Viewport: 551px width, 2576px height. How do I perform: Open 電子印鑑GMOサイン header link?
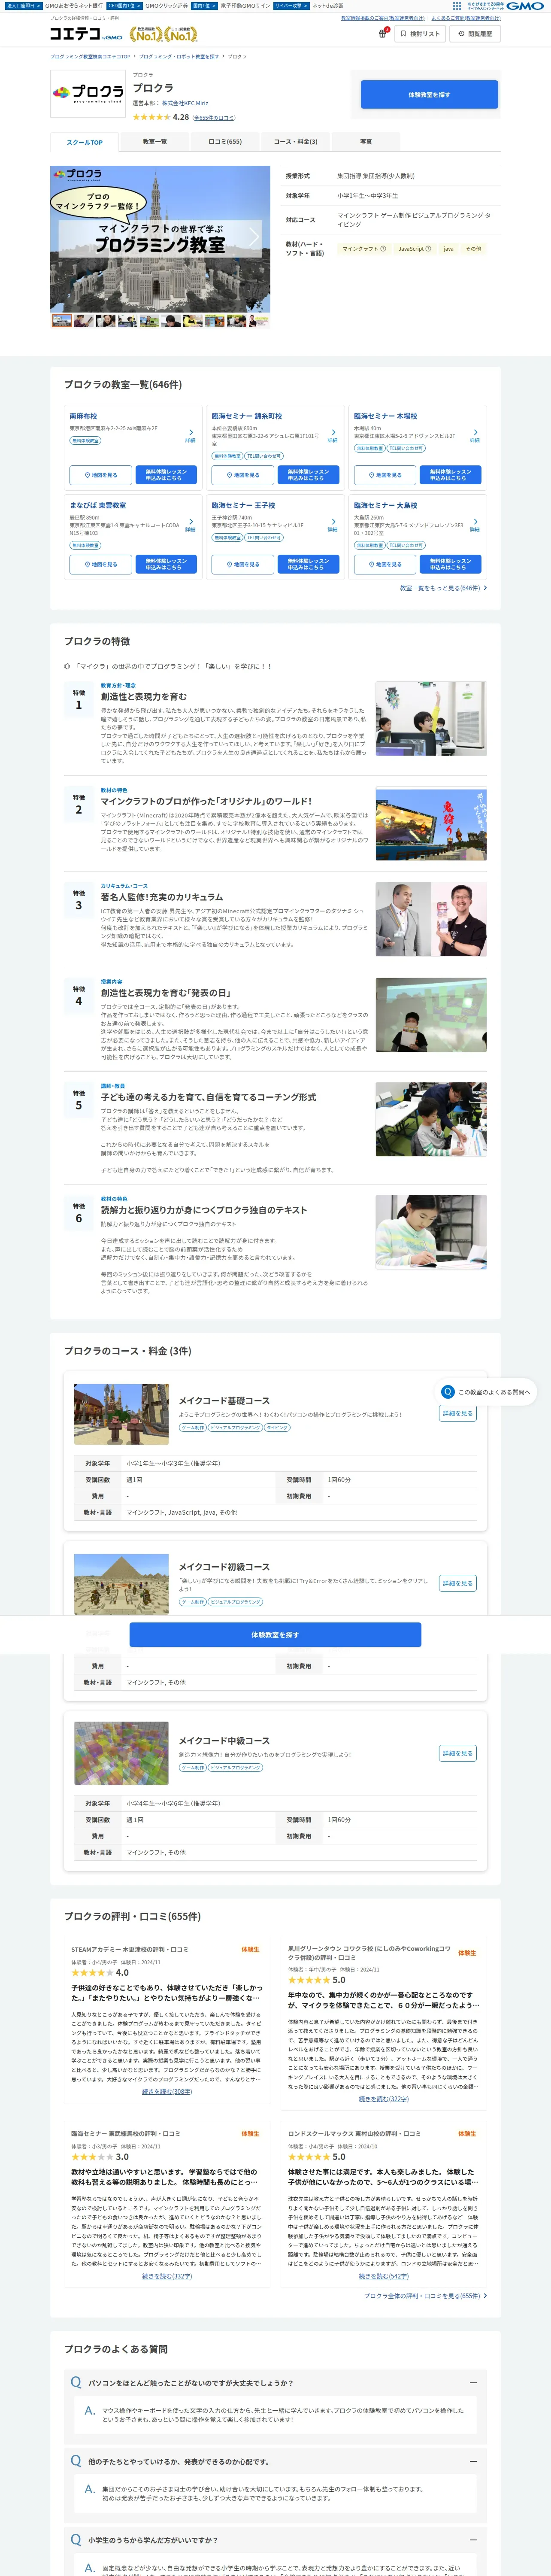click(x=245, y=6)
